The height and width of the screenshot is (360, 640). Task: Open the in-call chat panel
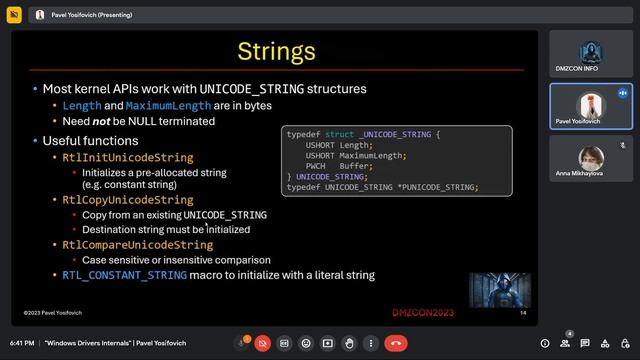tap(585, 344)
